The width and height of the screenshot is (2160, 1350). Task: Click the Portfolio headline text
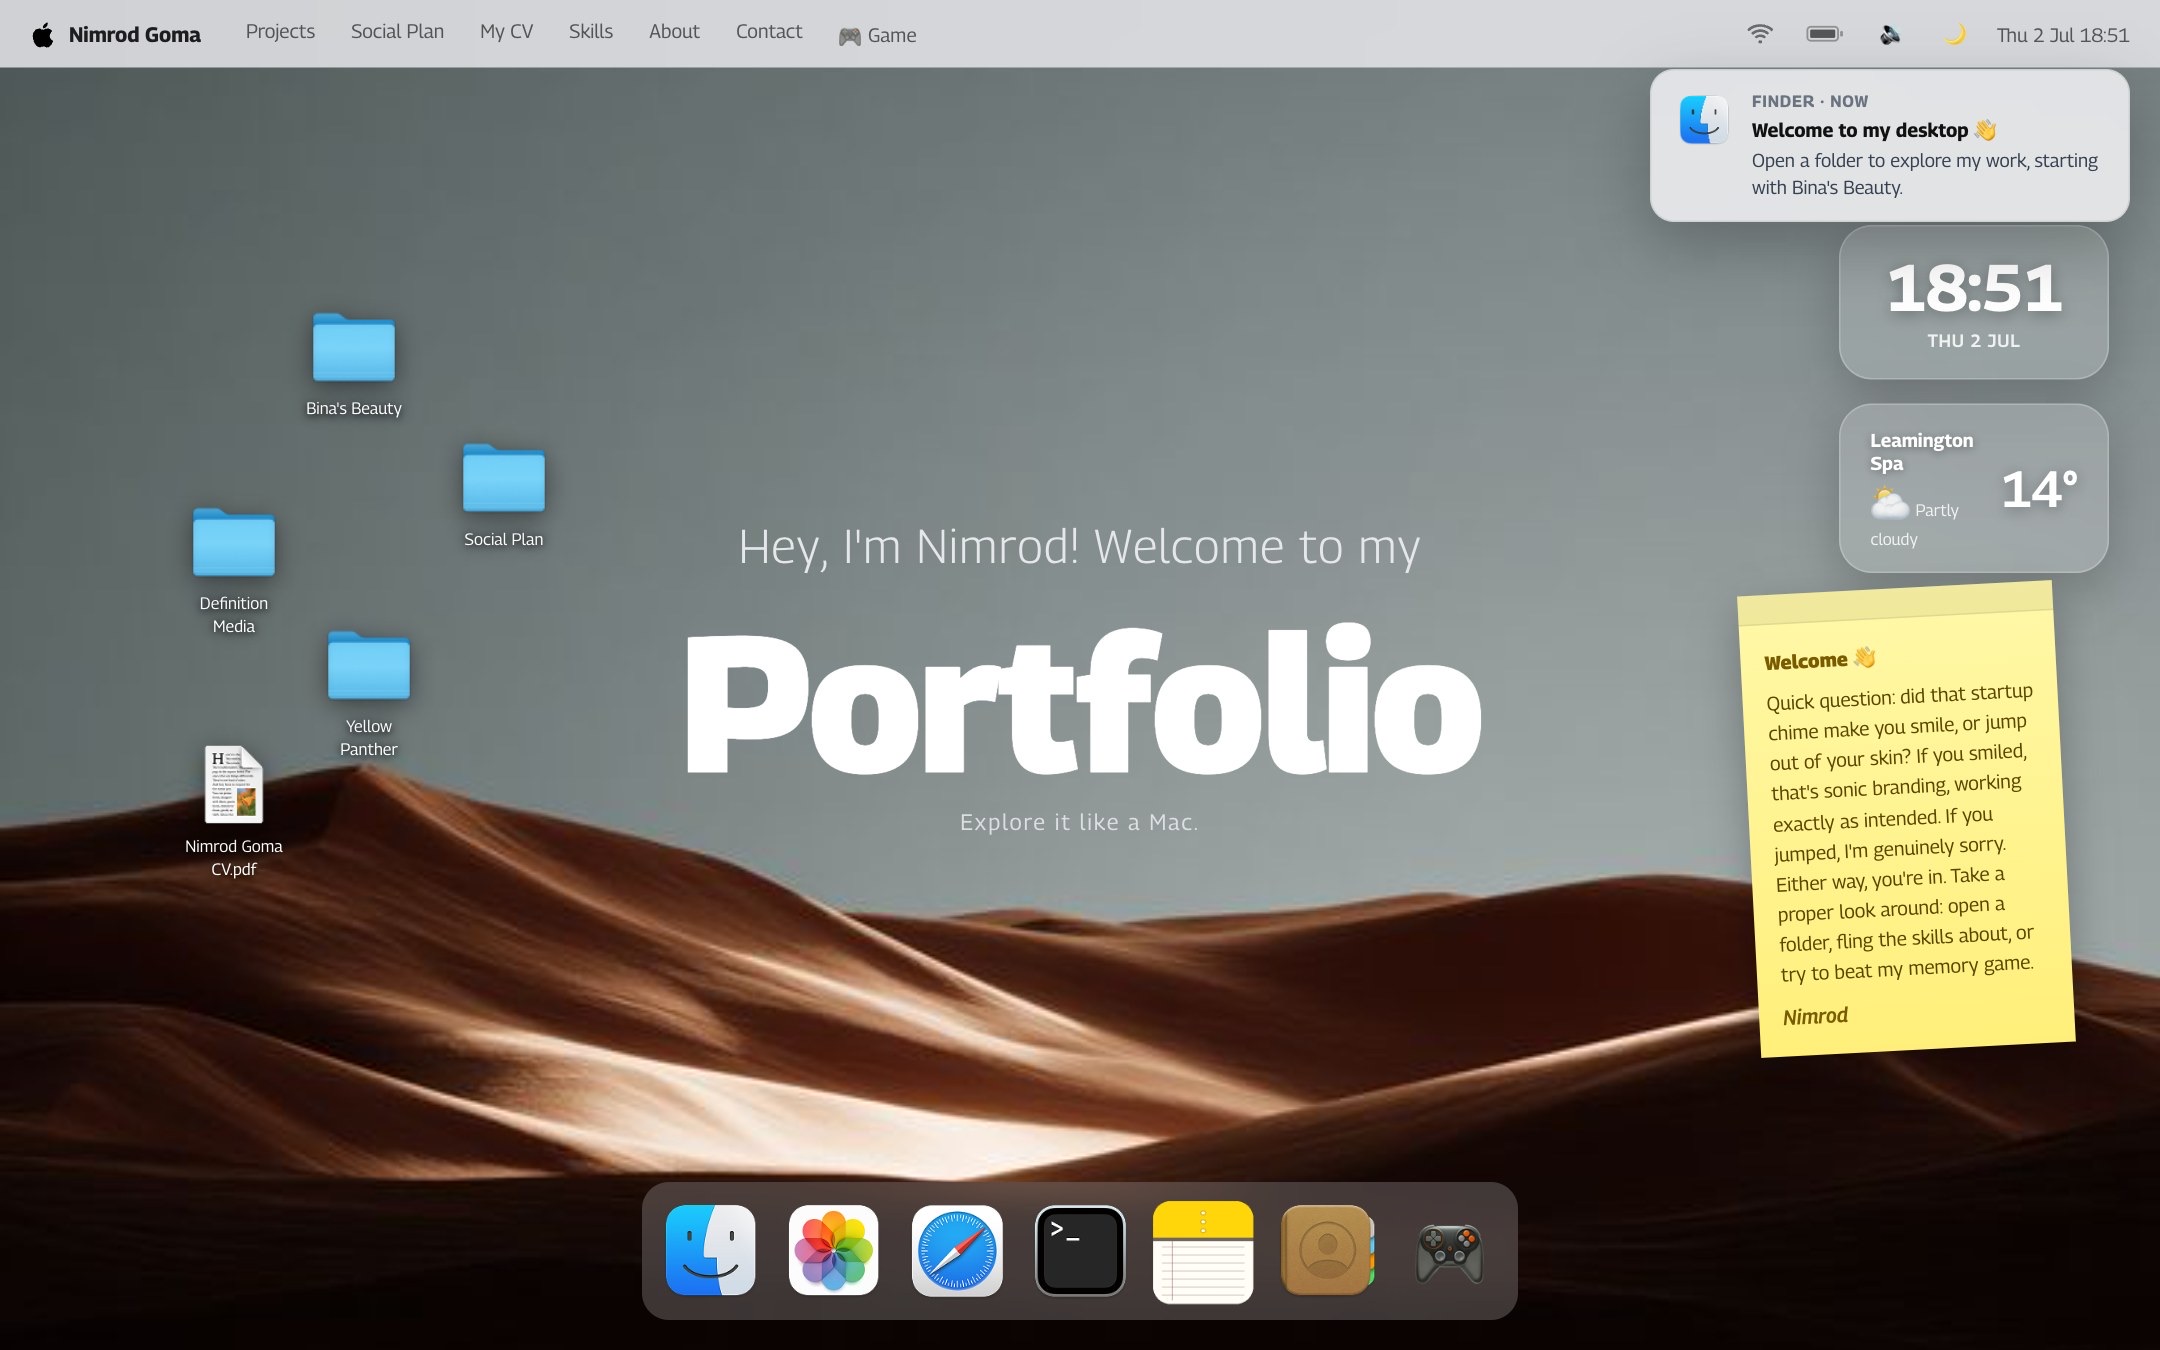[x=1082, y=700]
